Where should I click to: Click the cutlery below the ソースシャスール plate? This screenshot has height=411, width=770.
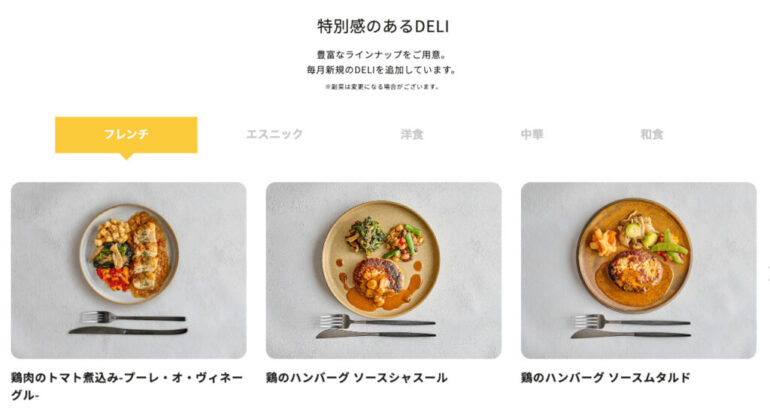[376, 327]
